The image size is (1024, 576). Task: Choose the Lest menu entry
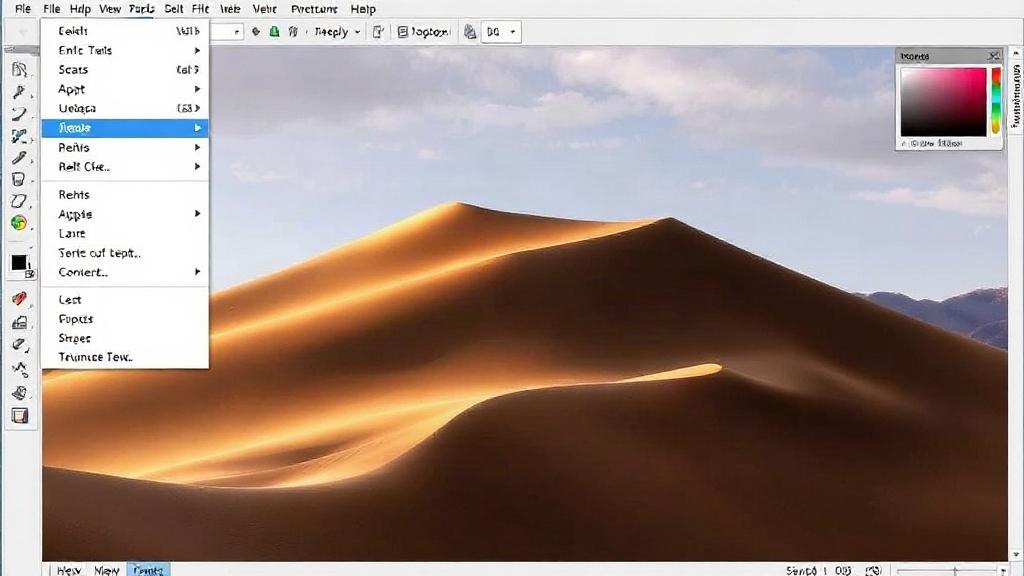(x=125, y=300)
